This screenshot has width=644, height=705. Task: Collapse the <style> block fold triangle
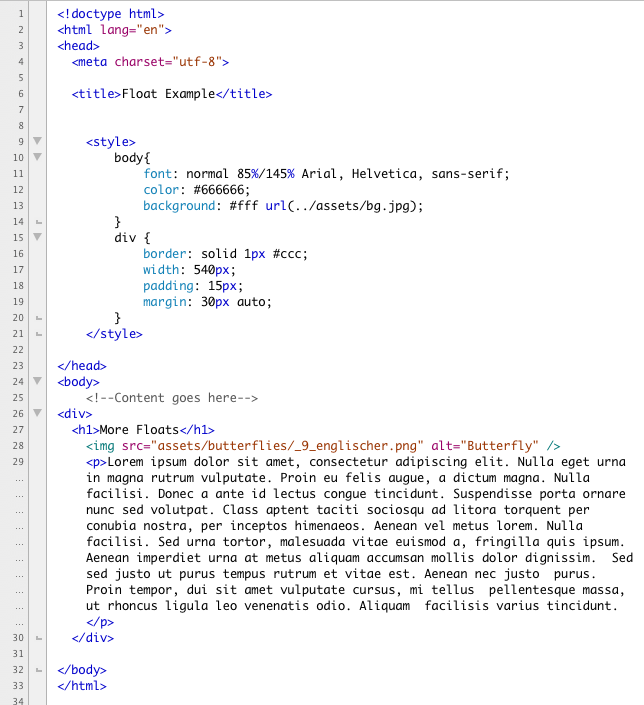point(38,142)
